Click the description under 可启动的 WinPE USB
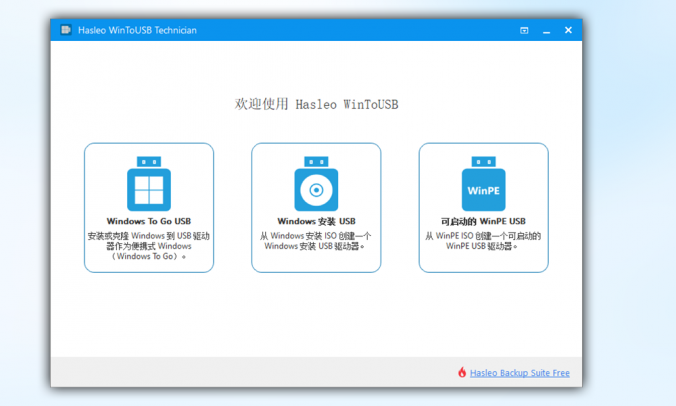The image size is (676, 406). (x=483, y=241)
